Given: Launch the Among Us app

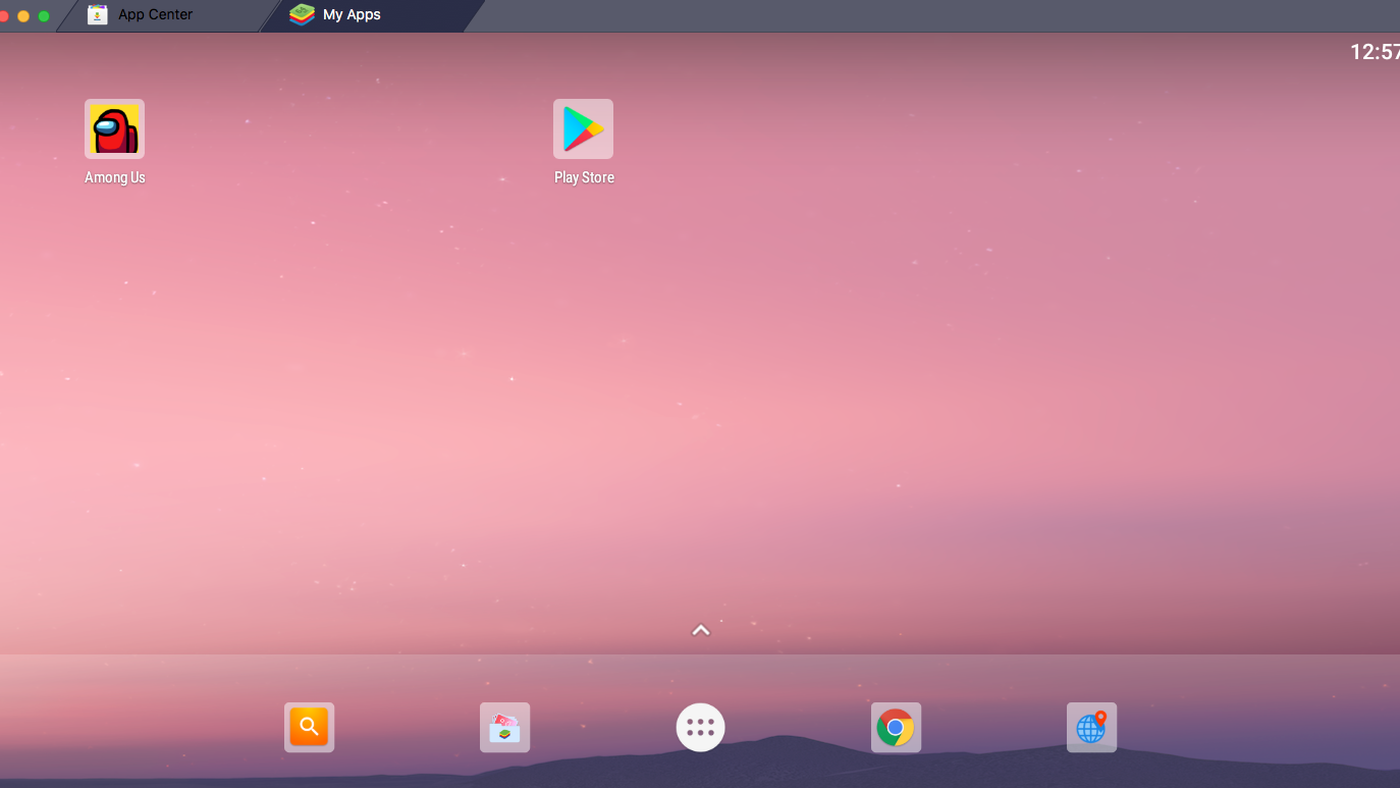Looking at the screenshot, I should 114,129.
